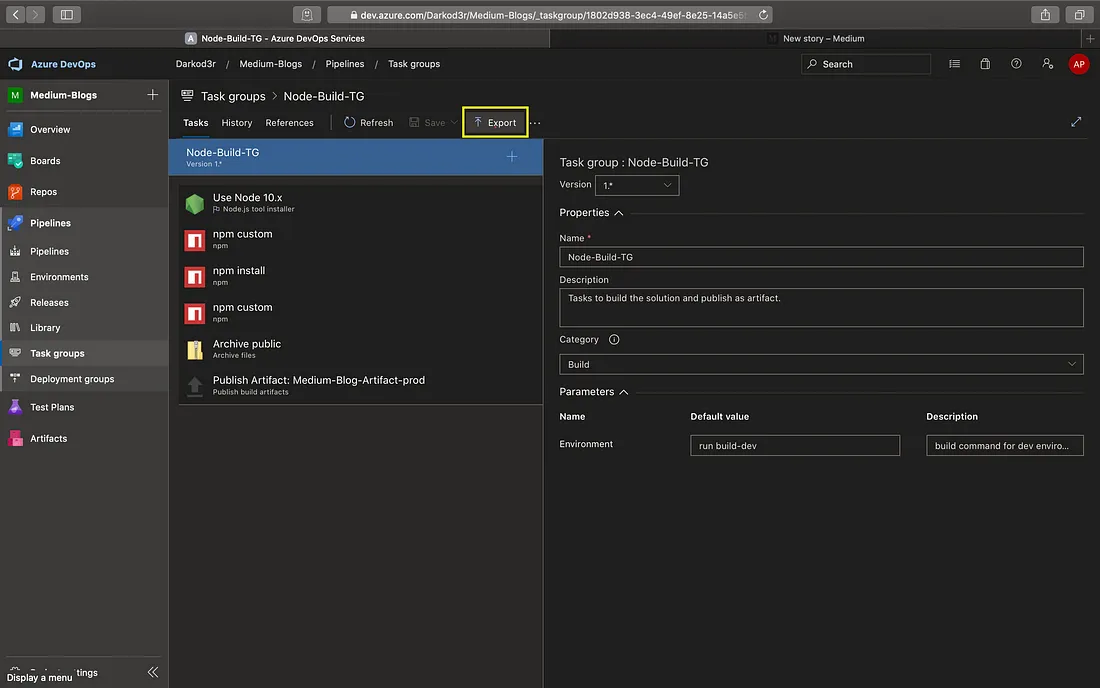Open a new browser tab
Image resolution: width=1100 pixels, height=688 pixels.
pyautogui.click(x=1090, y=39)
